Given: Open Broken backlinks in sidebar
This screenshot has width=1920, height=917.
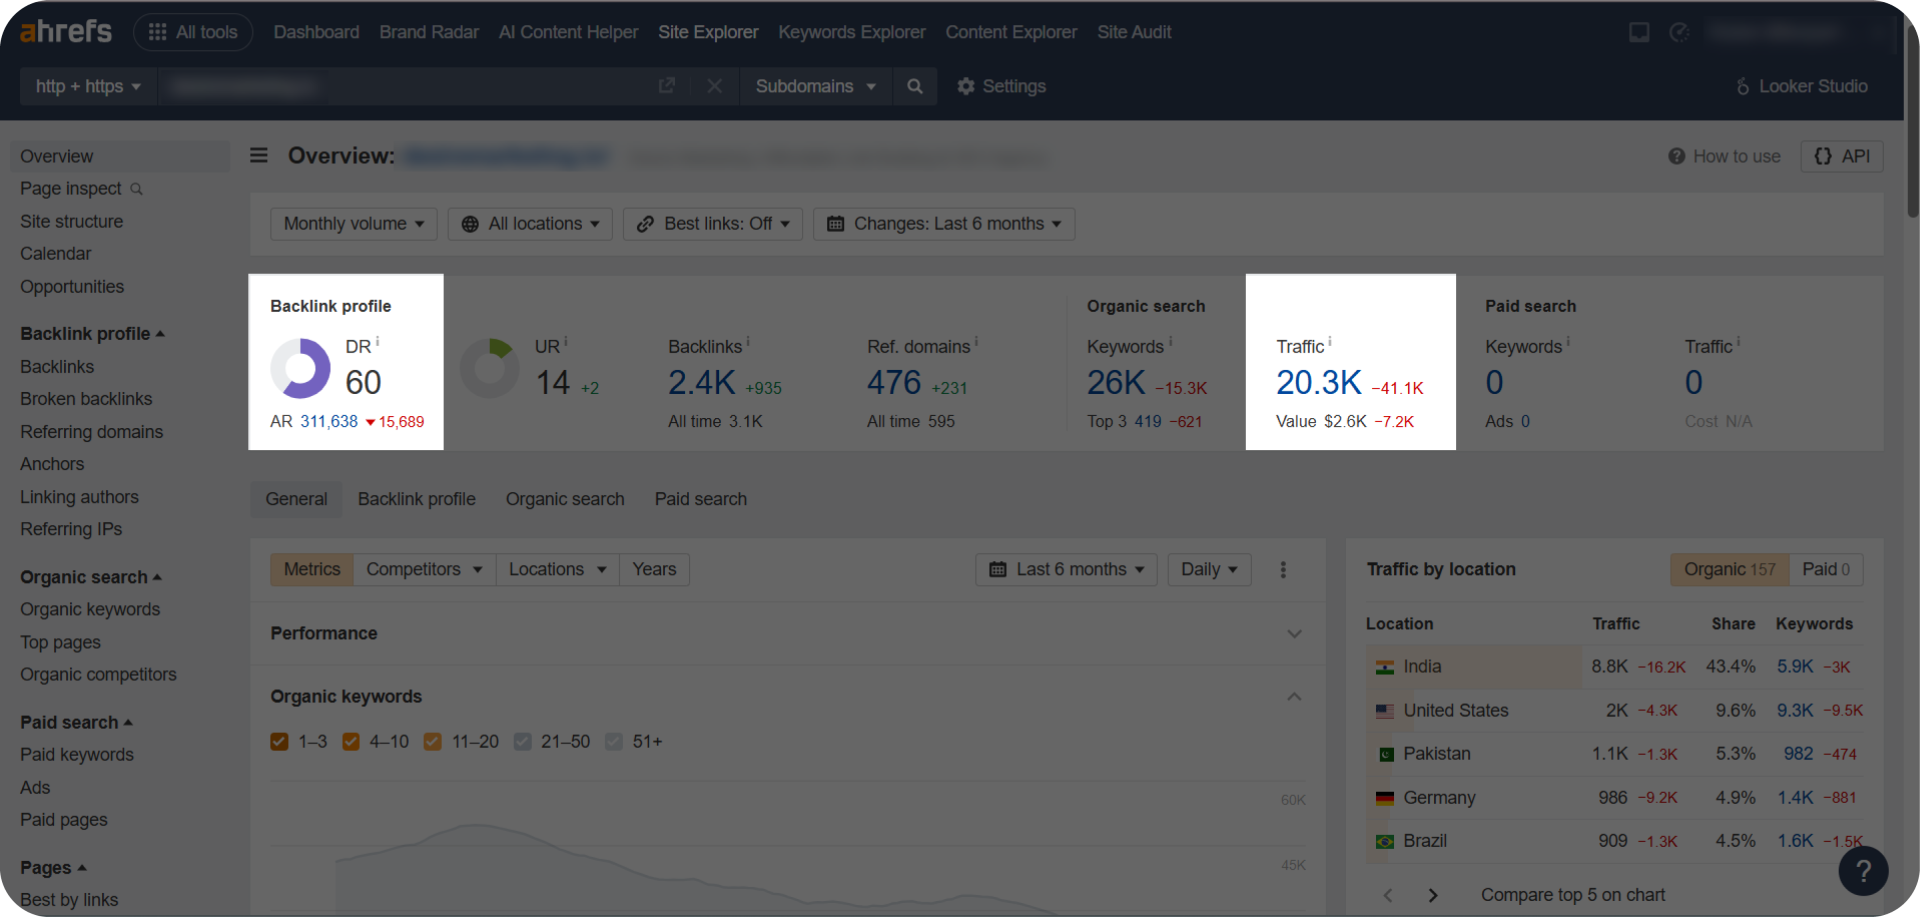Looking at the screenshot, I should [86, 399].
